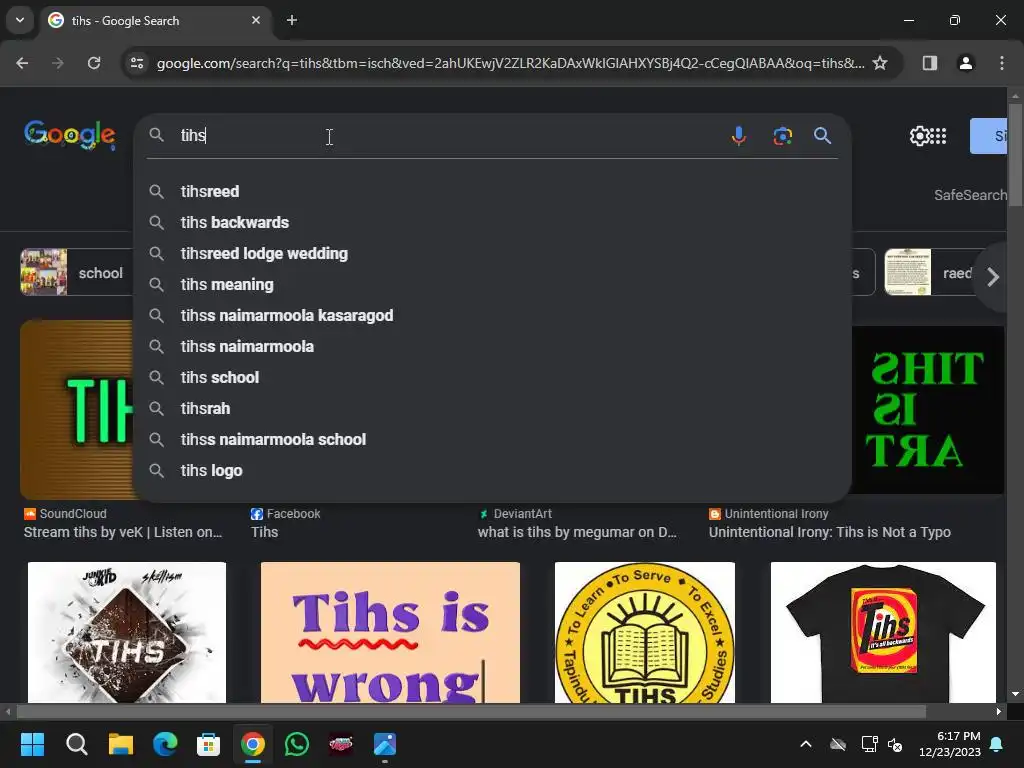The height and width of the screenshot is (768, 1024).
Task: Select suggestion "tihsreed lodge wedding"
Action: pyautogui.click(x=492, y=253)
